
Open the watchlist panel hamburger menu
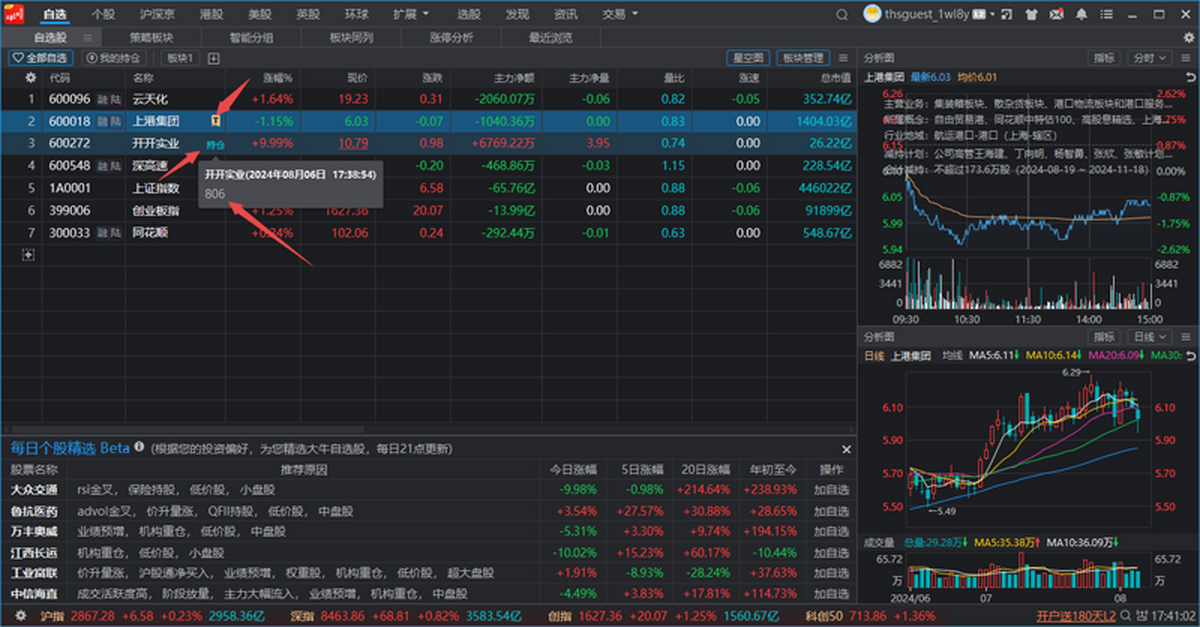(843, 58)
